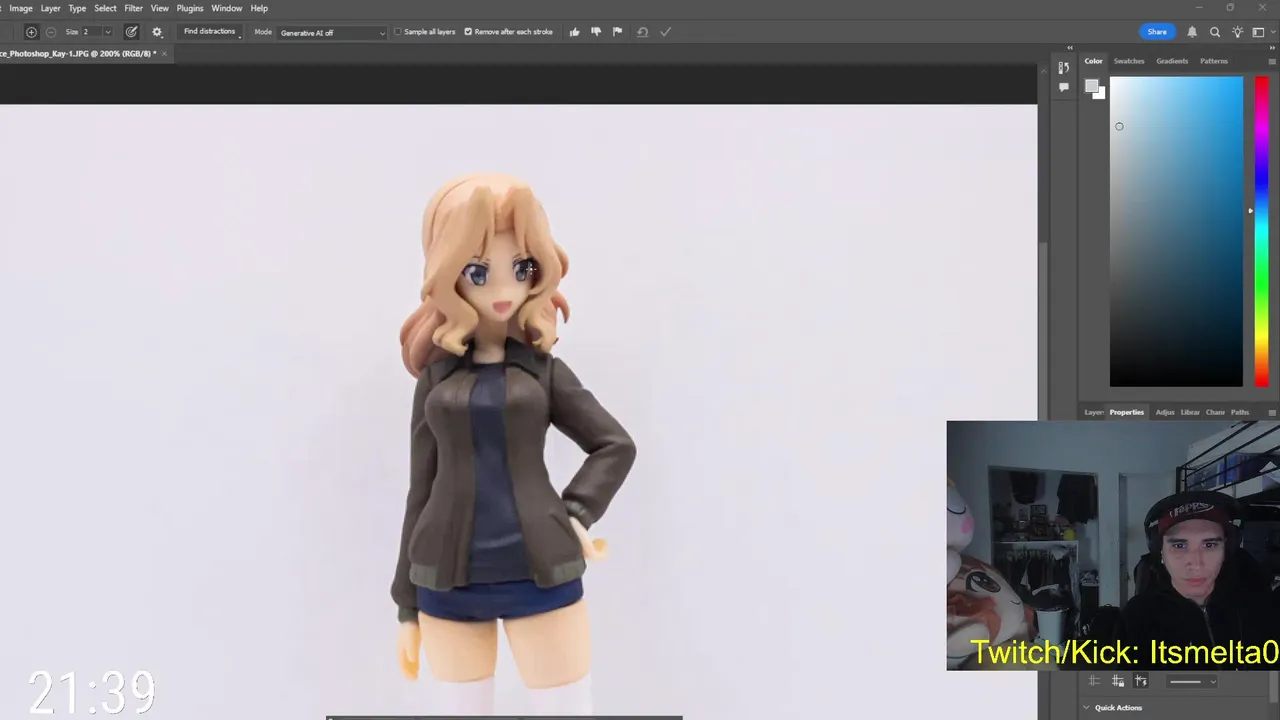The width and height of the screenshot is (1280, 720).
Task: Switch to the Paths tab
Action: tap(1240, 412)
